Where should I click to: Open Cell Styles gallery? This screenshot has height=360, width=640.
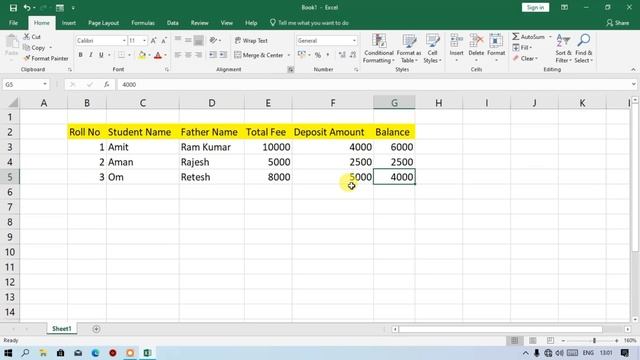(432, 49)
